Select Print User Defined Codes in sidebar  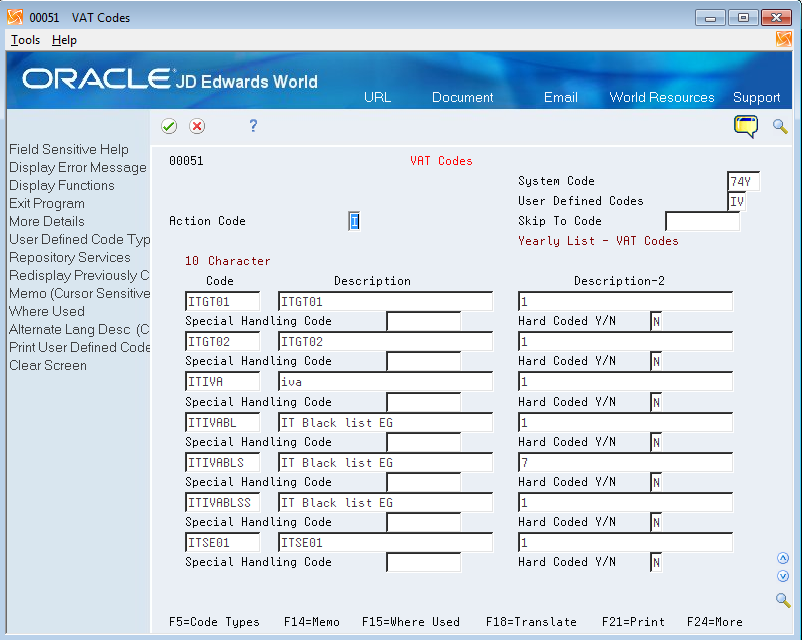pyautogui.click(x=79, y=347)
